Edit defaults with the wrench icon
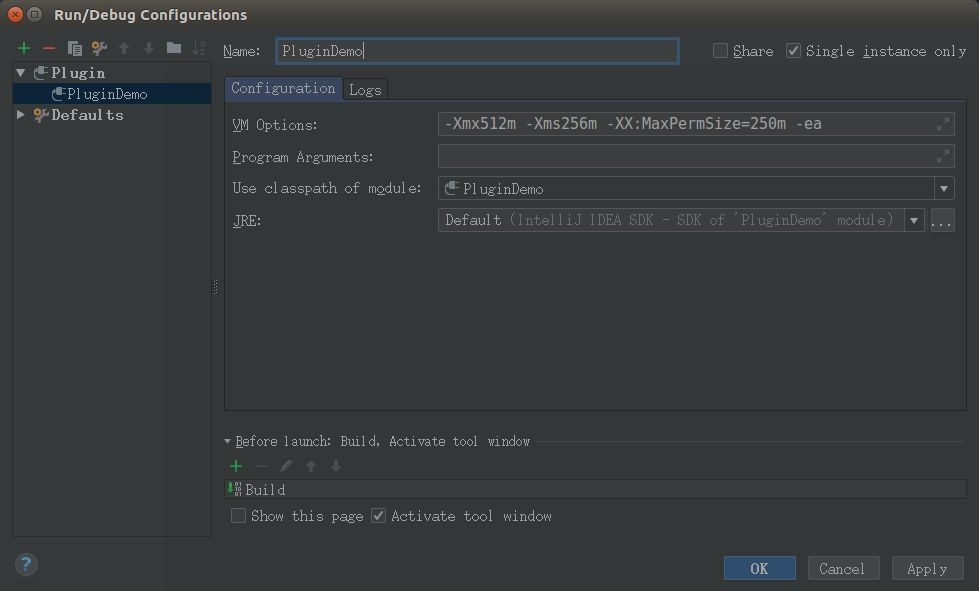979x591 pixels. click(x=99, y=48)
